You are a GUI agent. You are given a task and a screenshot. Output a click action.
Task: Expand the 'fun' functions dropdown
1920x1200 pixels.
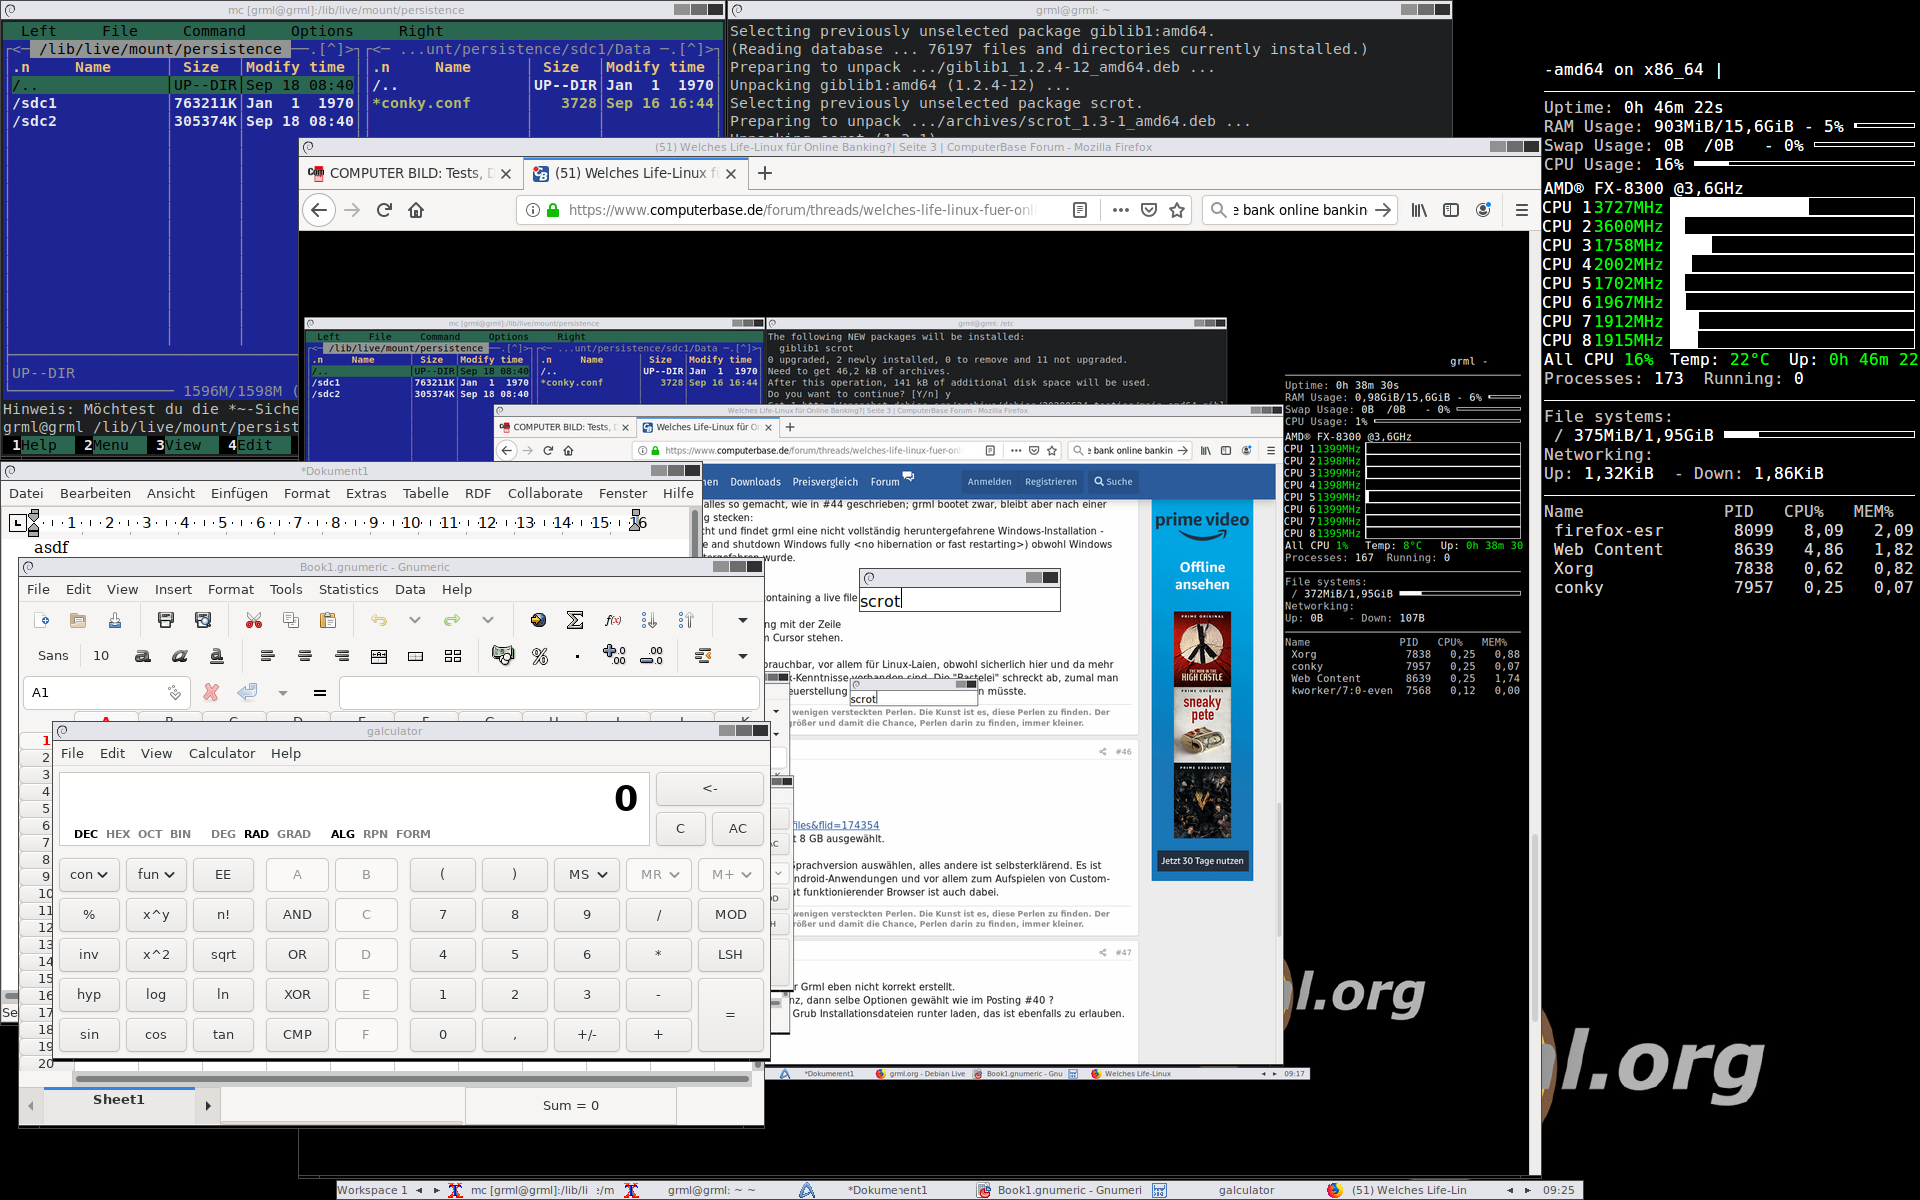[156, 874]
